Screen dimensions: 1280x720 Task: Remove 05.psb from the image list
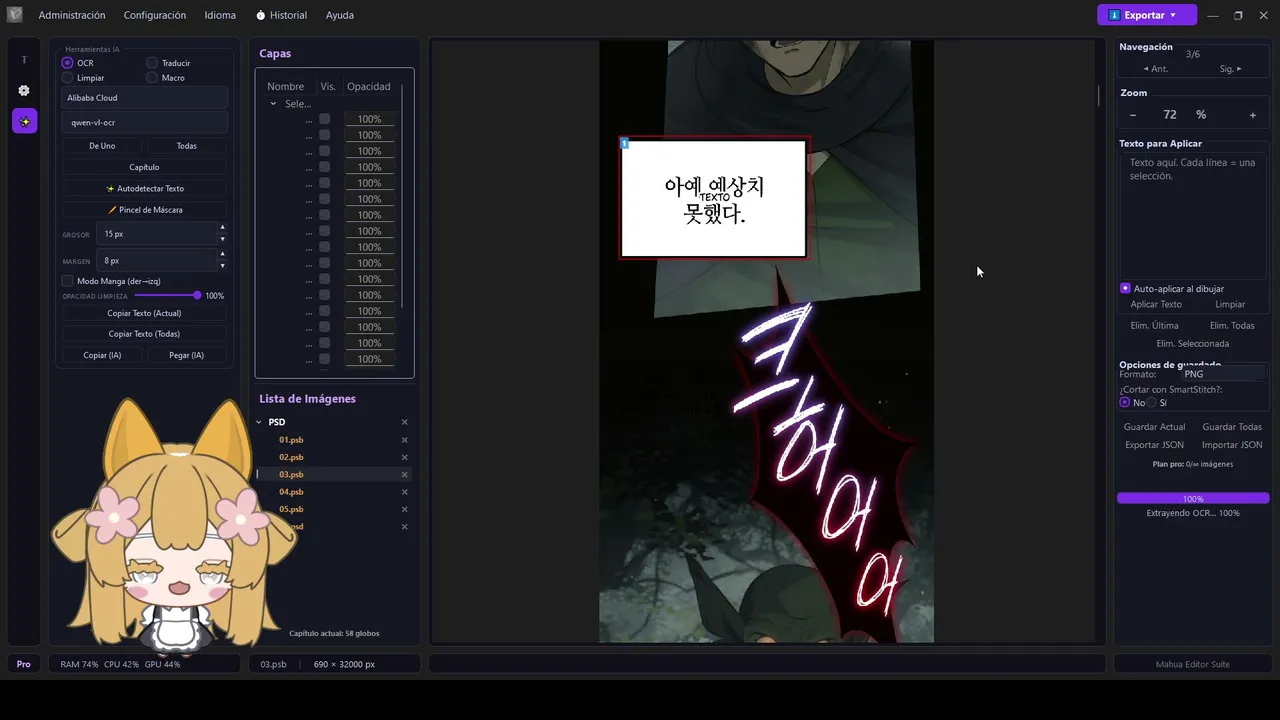coord(405,509)
